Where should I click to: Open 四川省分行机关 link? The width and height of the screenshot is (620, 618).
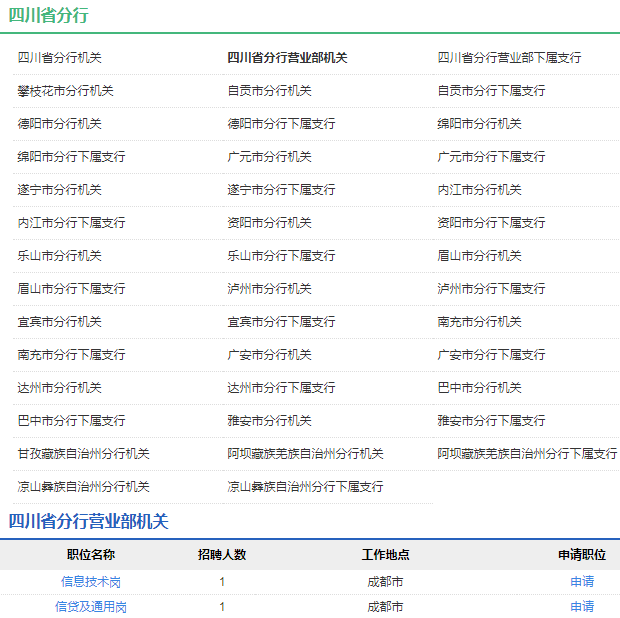pyautogui.click(x=59, y=58)
